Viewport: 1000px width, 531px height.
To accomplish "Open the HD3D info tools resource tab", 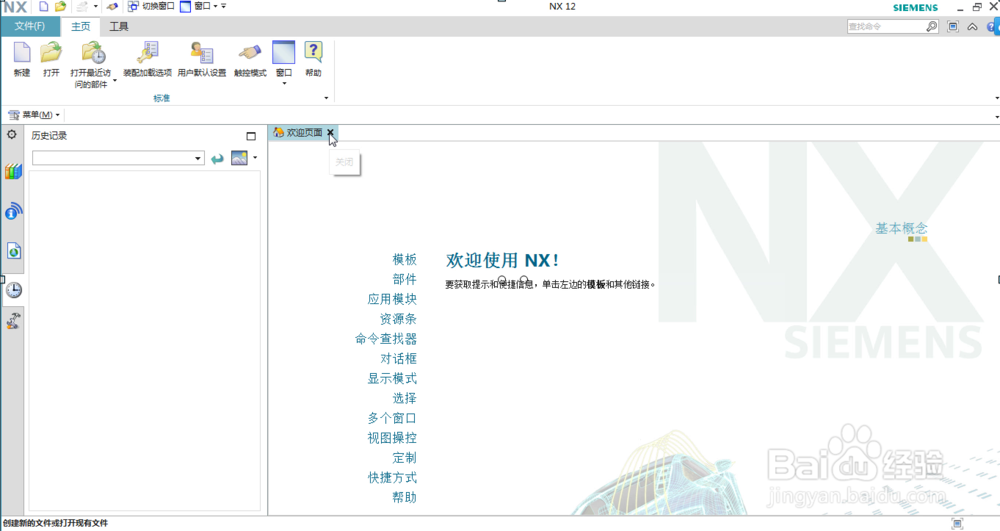I will (13, 211).
